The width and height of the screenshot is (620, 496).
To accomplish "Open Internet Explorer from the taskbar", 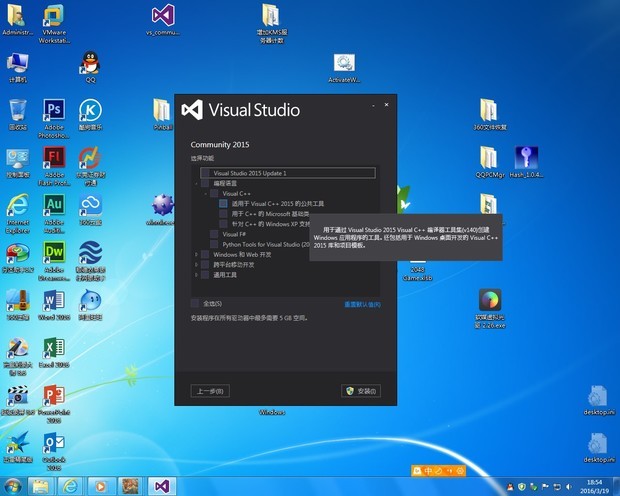I will tap(71, 486).
